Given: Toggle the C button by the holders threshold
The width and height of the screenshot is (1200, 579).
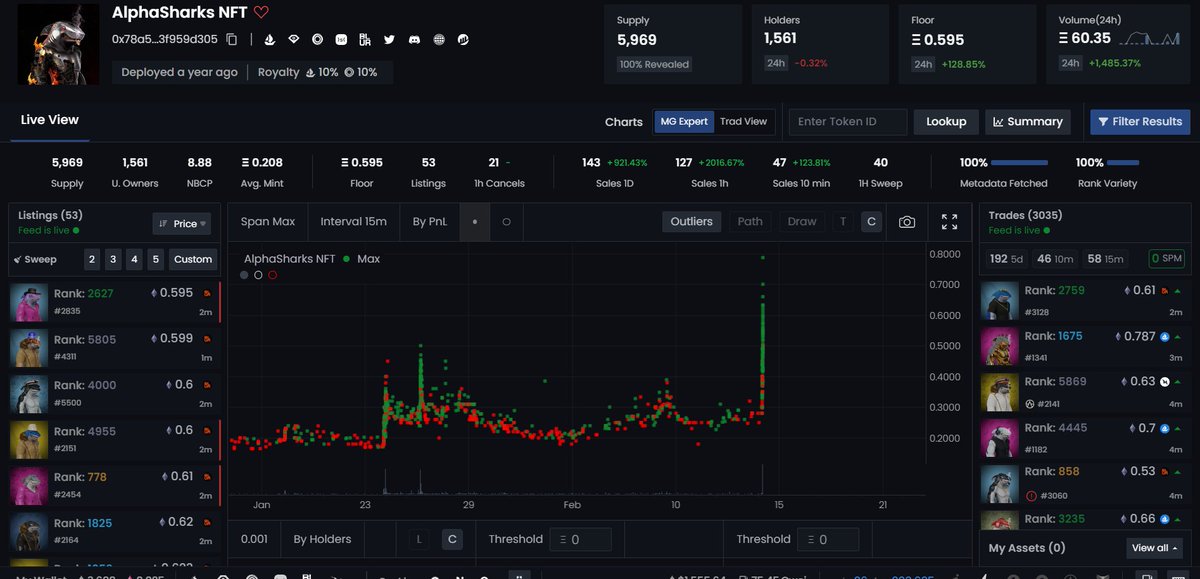Looking at the screenshot, I should tap(452, 540).
